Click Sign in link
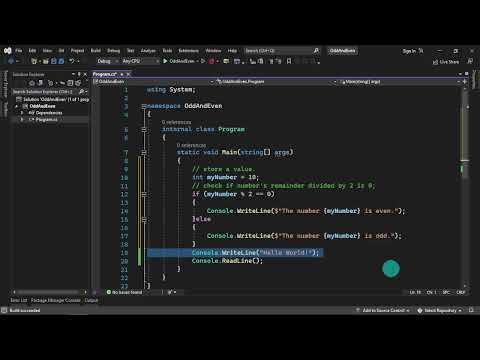480x360 pixels. [409, 51]
